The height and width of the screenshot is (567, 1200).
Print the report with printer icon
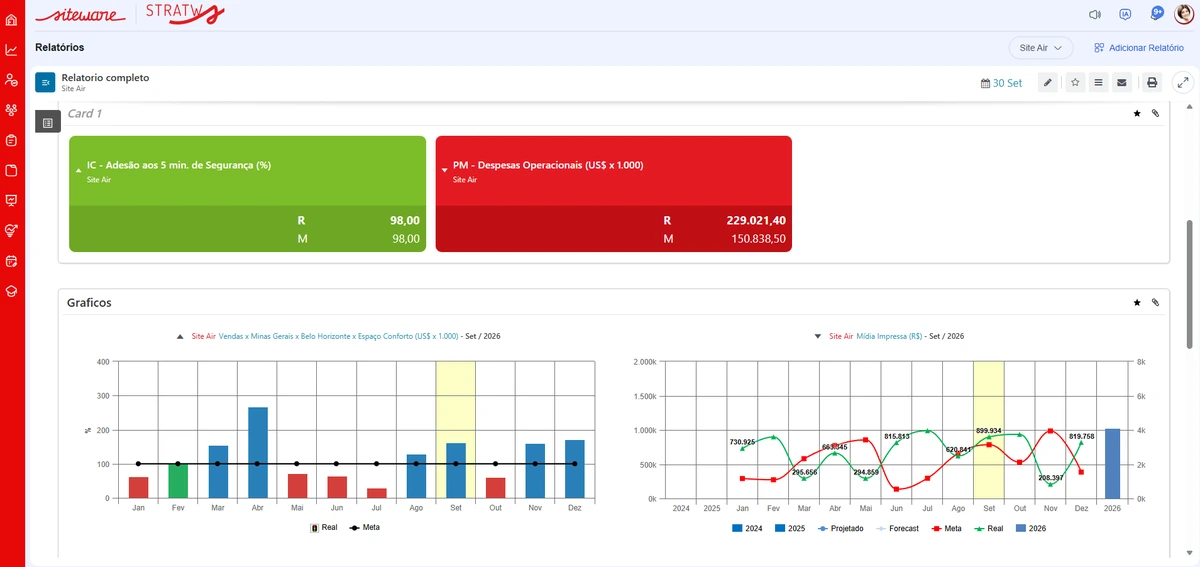click(1152, 83)
